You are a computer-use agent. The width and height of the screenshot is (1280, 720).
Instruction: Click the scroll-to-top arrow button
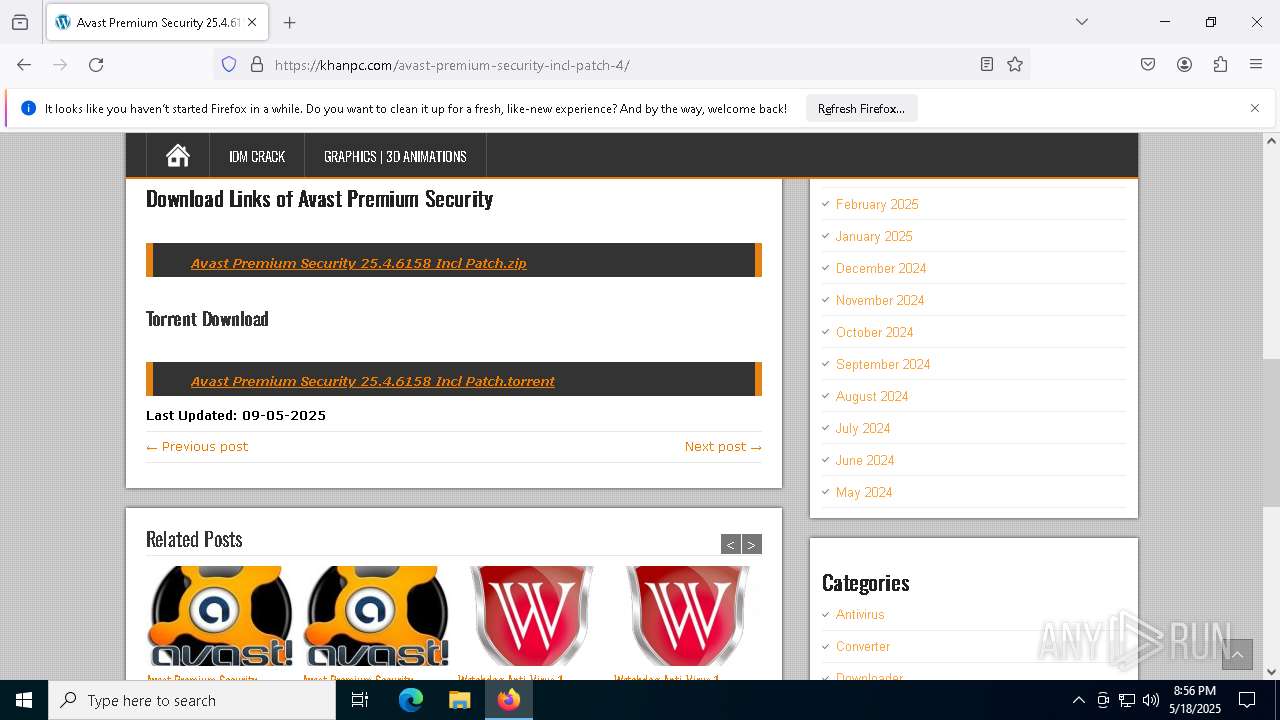click(1237, 654)
